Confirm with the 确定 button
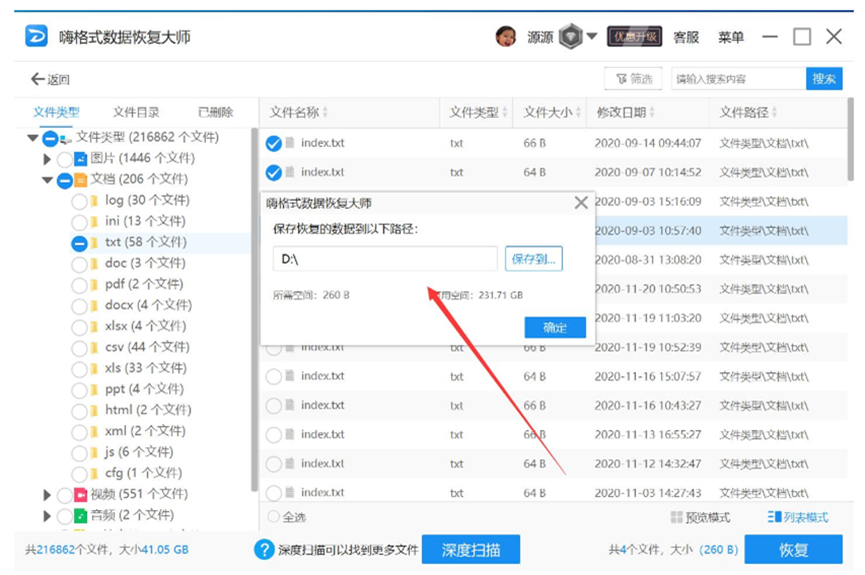865x575 pixels. click(x=555, y=327)
